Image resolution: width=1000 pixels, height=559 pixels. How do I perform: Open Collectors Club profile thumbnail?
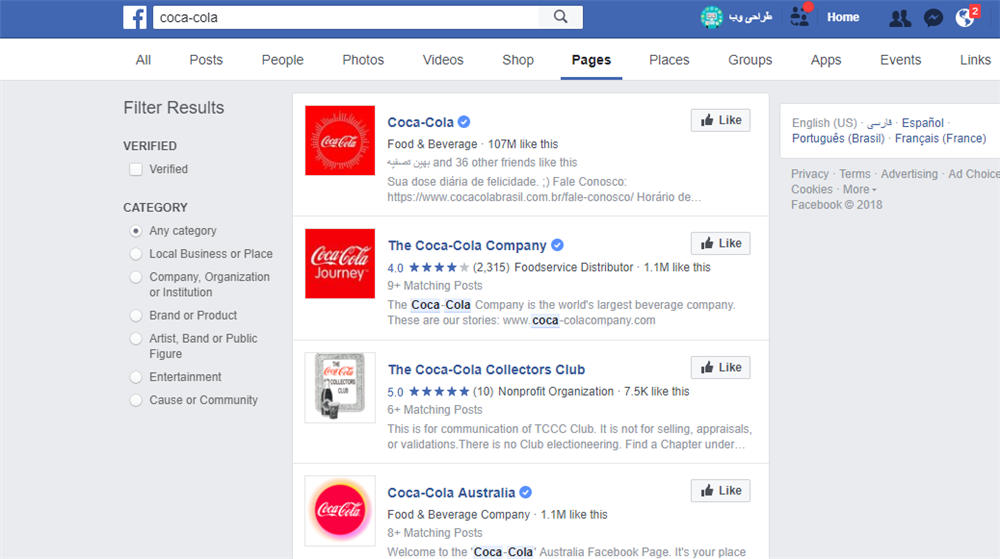click(x=340, y=387)
